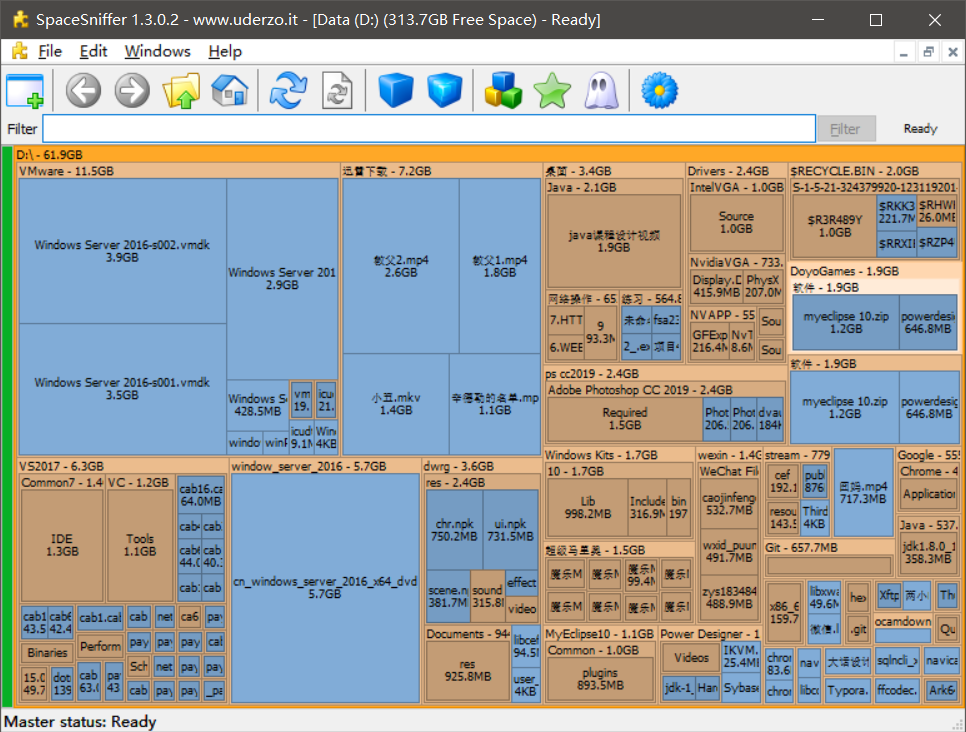Viewport: 966px width, 732px height.
Task: Start a new master scan with blue arrows icon
Action: [289, 90]
